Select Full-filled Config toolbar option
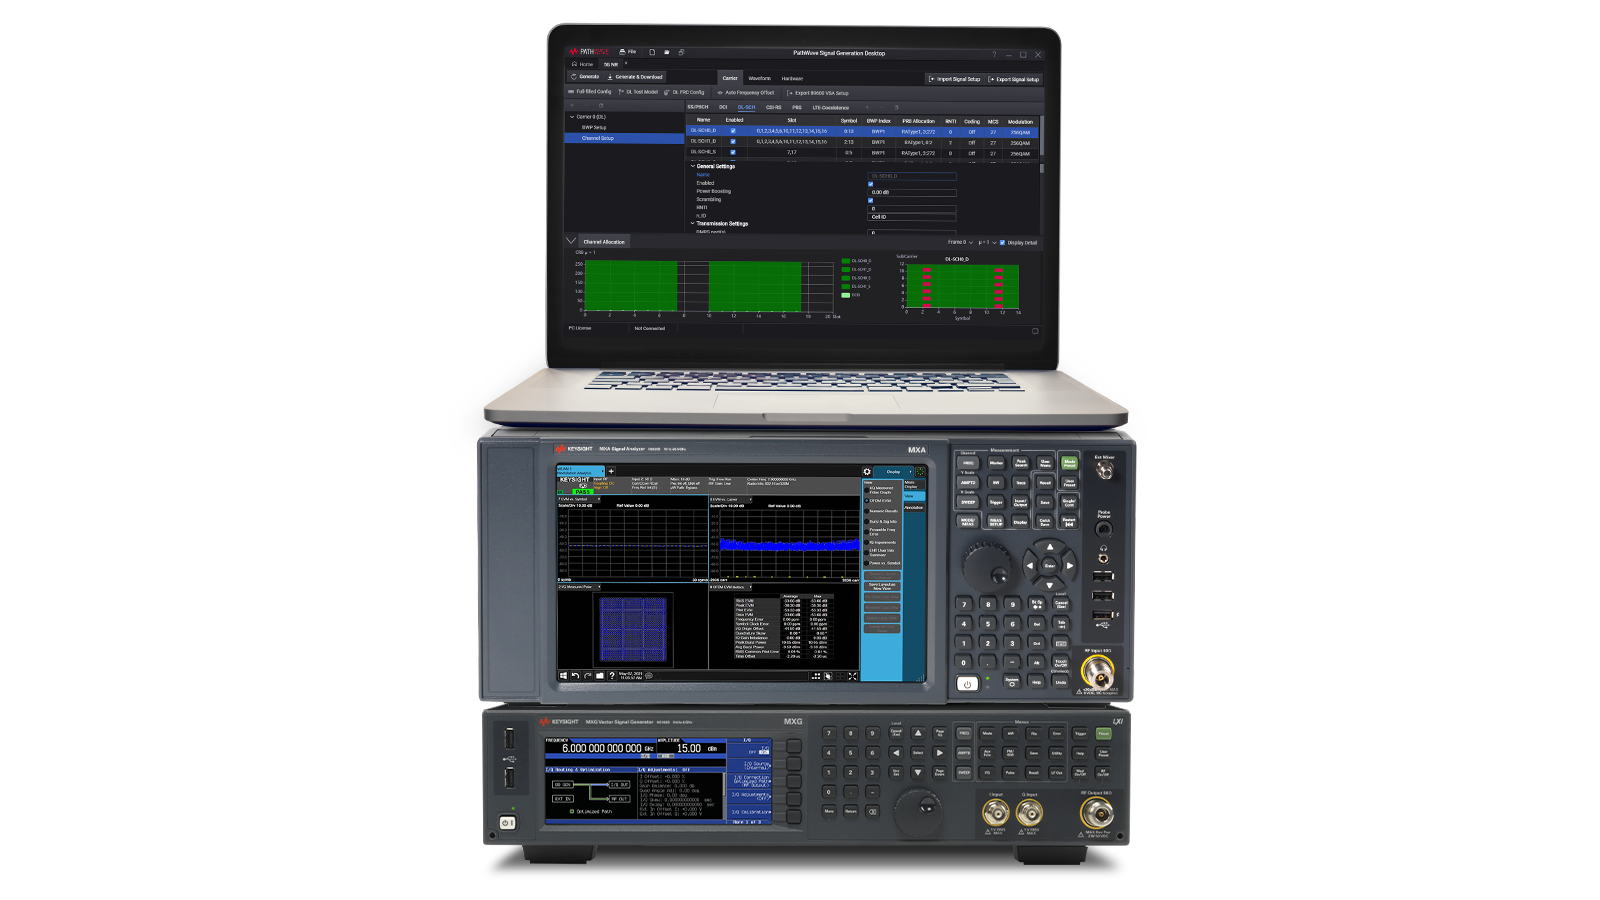This screenshot has width=1600, height=900. point(590,92)
